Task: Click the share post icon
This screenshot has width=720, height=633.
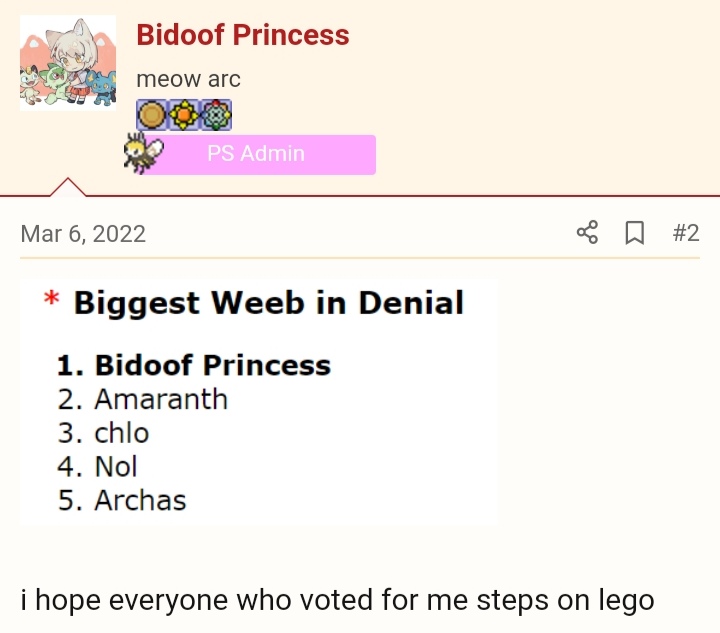Action: click(x=587, y=232)
